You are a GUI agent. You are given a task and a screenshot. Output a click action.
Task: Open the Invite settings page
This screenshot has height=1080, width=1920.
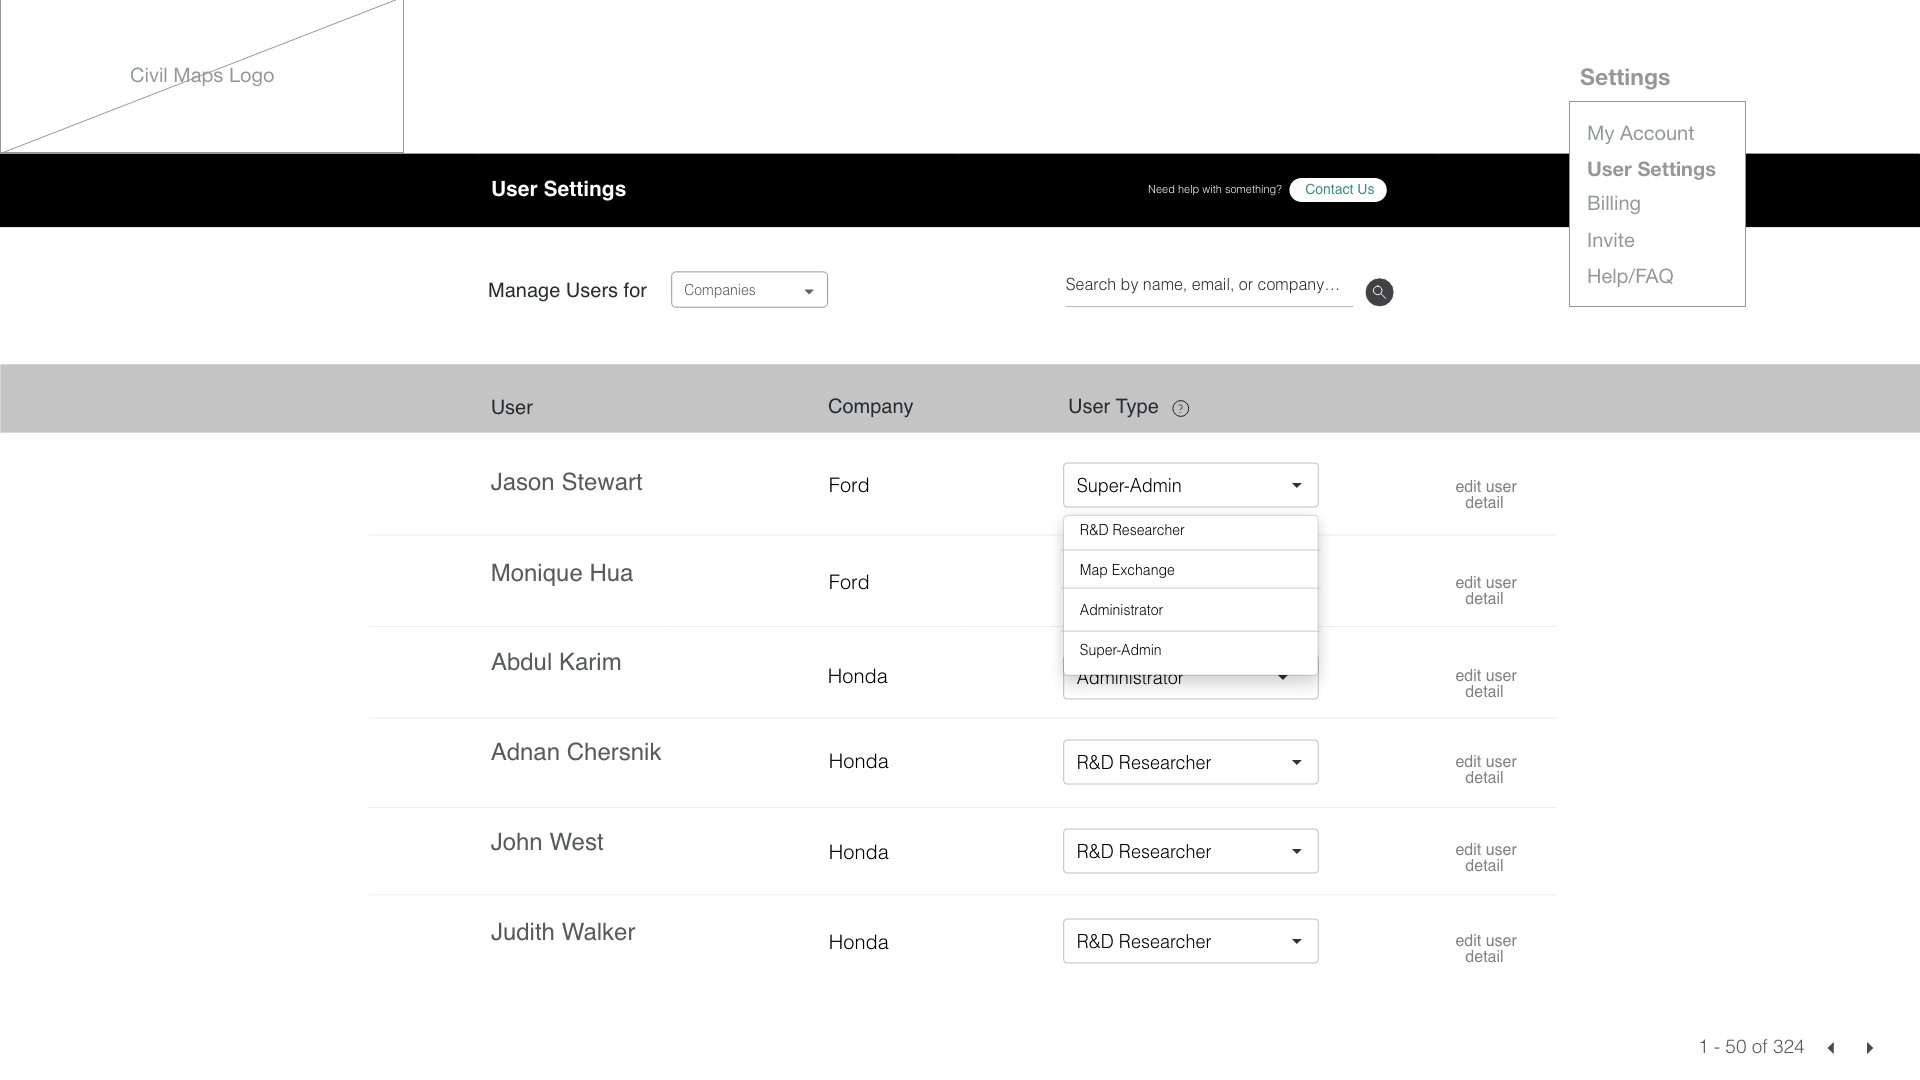coord(1611,240)
